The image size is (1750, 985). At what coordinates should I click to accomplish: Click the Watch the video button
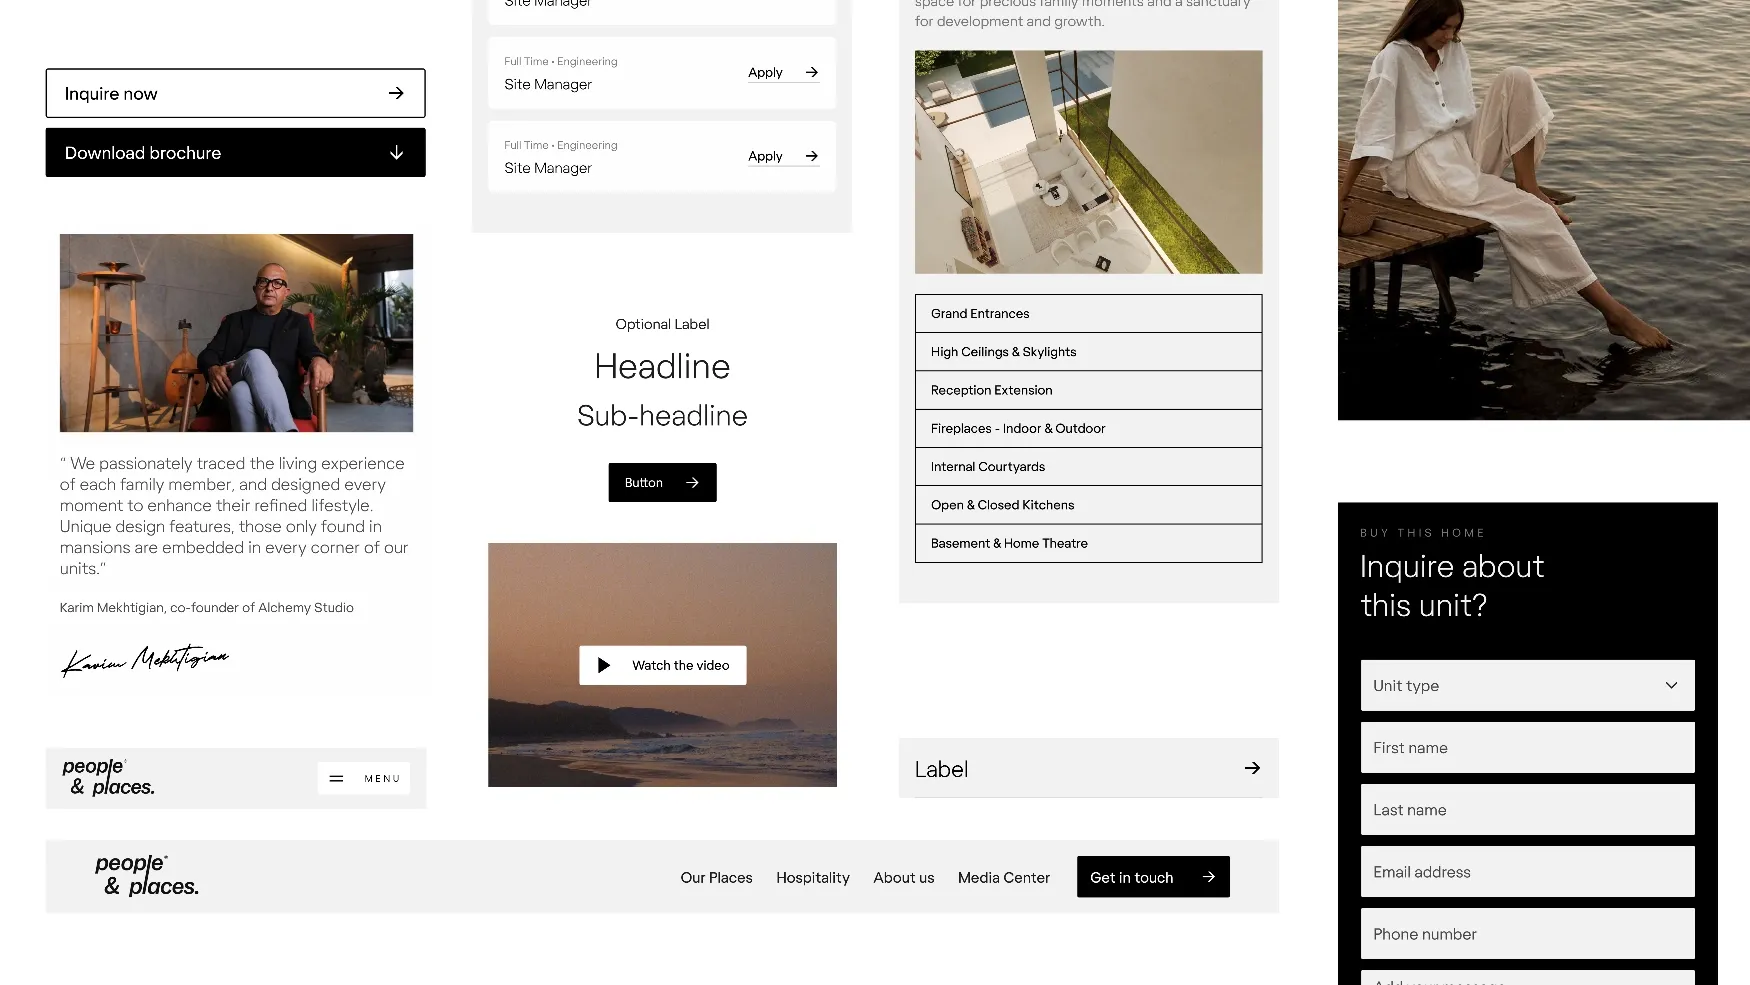[662, 665]
